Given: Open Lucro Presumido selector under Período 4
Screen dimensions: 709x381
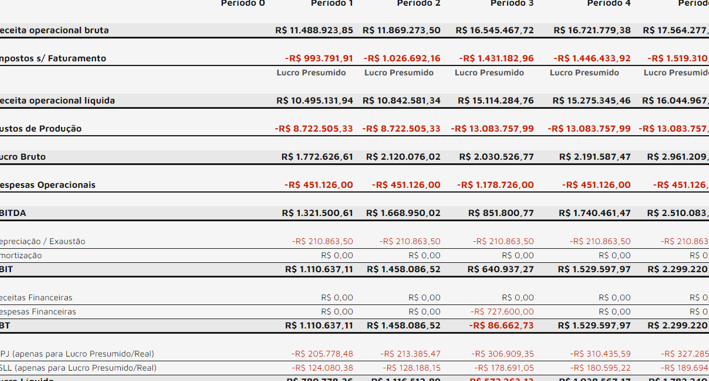Looking at the screenshot, I should click(x=584, y=73).
